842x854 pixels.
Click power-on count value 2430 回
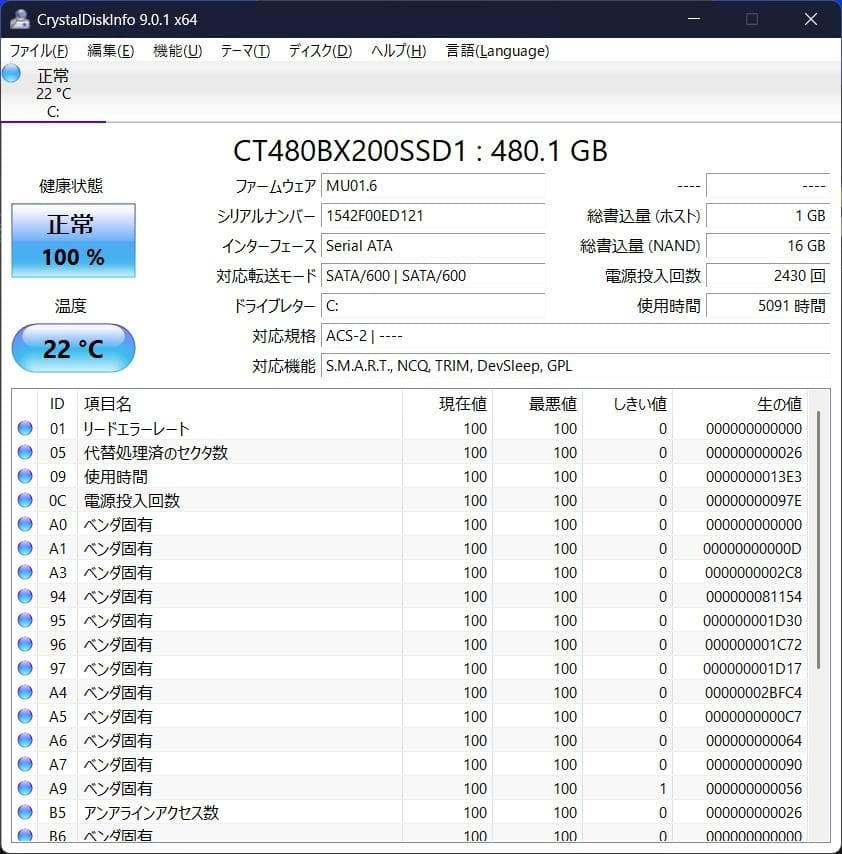click(768, 276)
